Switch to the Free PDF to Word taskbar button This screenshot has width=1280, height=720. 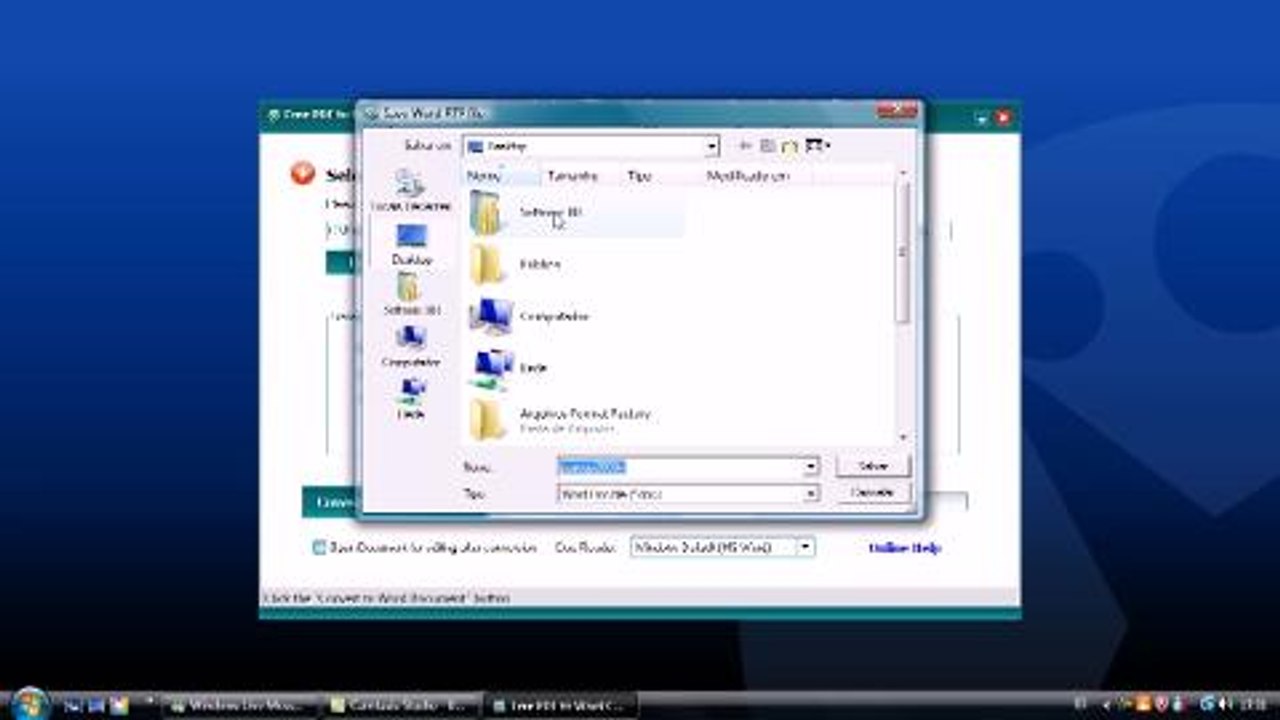click(560, 705)
